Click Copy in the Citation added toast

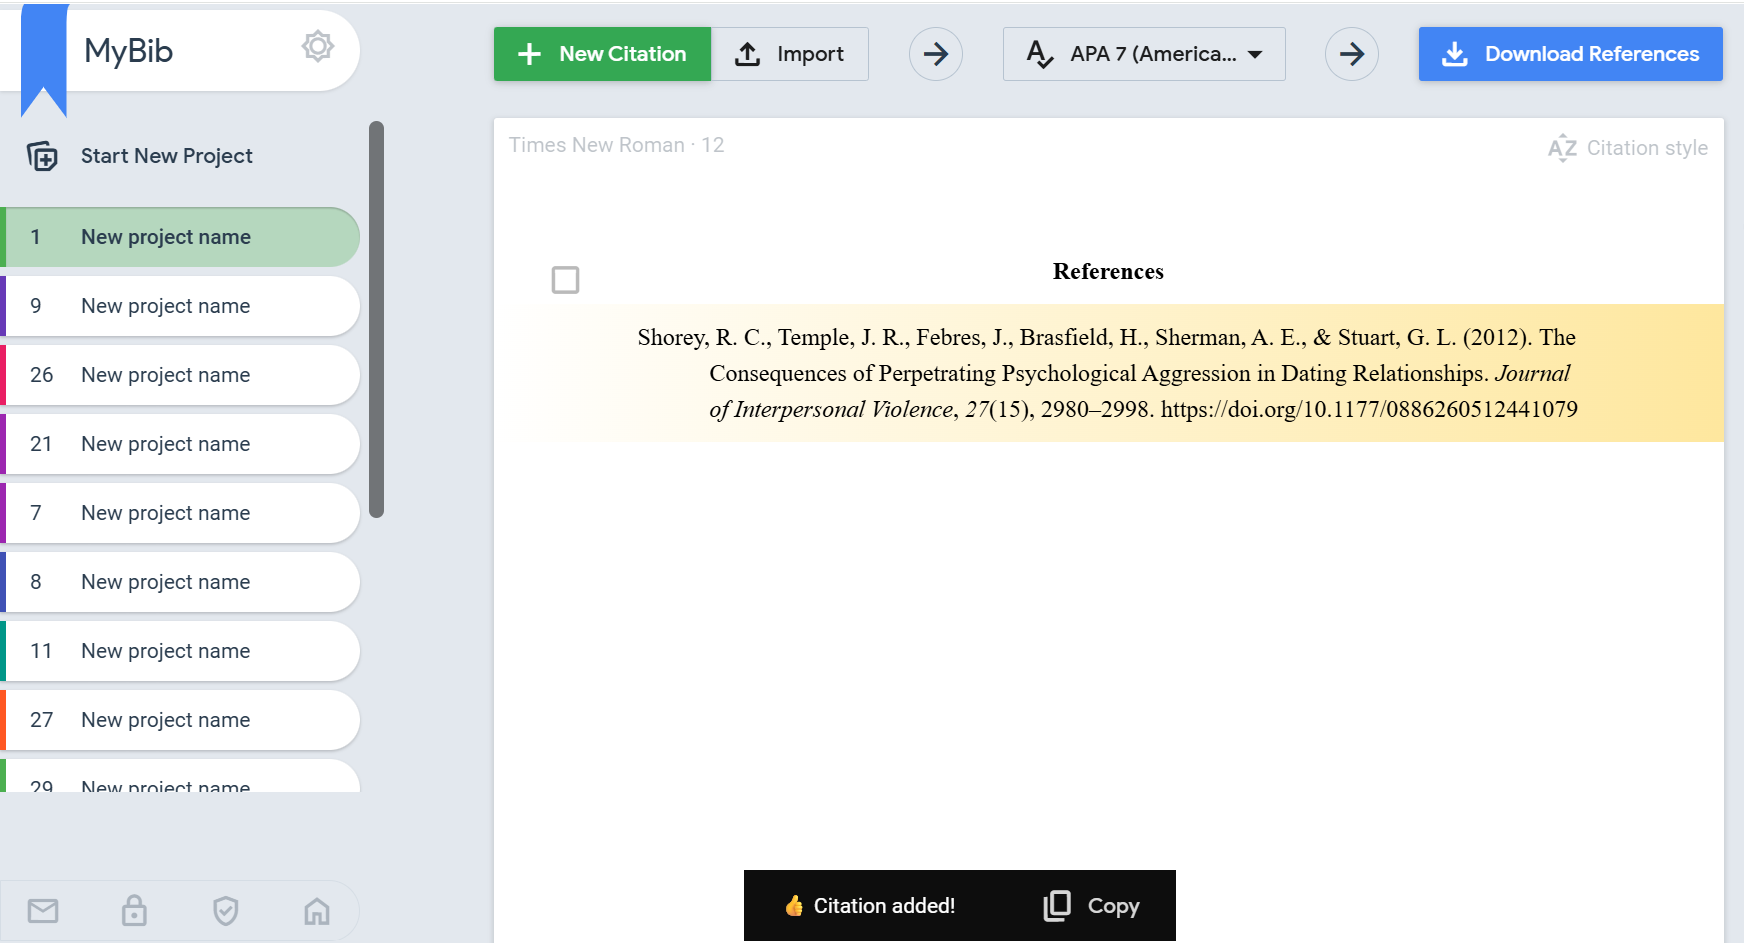tap(1092, 906)
